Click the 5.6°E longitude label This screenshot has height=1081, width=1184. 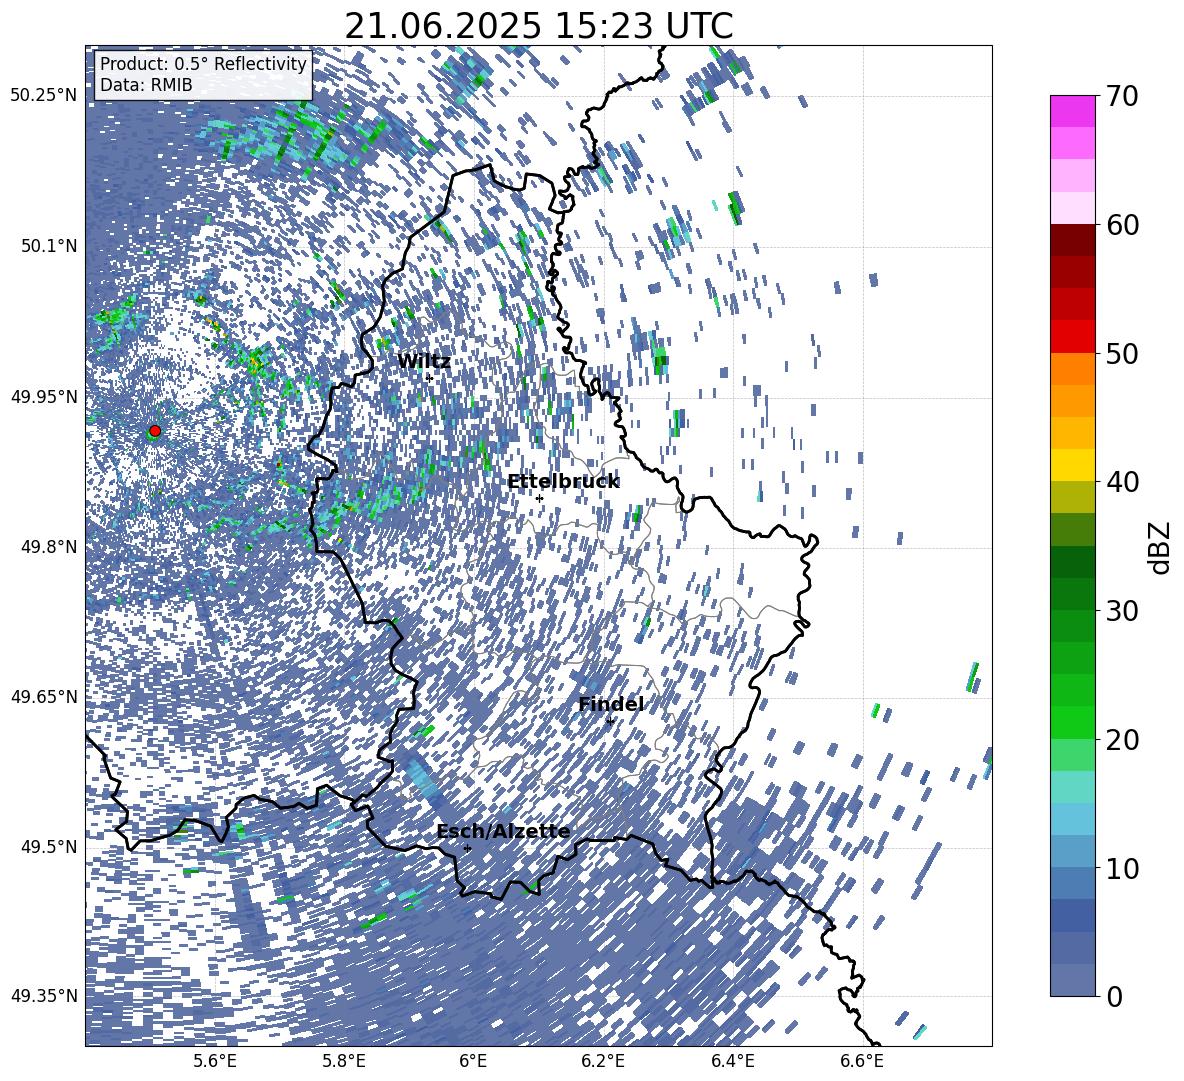tap(215, 1061)
